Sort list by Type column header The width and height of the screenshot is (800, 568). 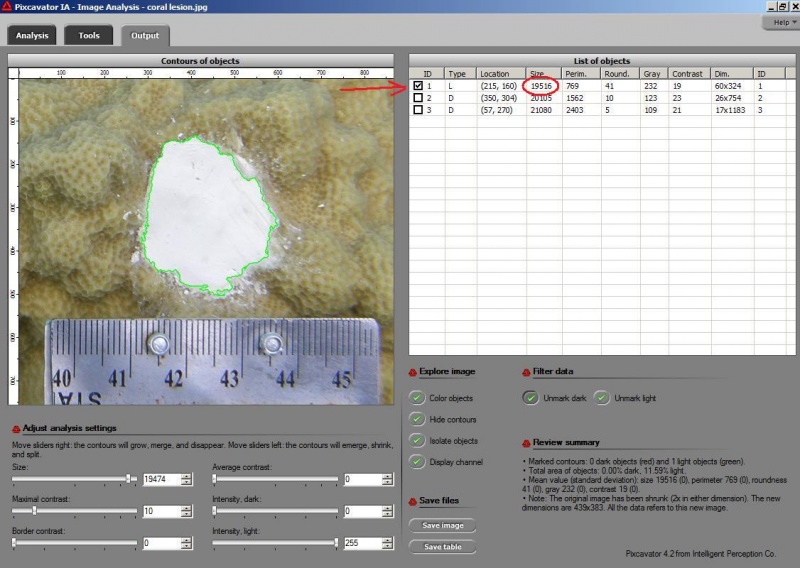(460, 73)
